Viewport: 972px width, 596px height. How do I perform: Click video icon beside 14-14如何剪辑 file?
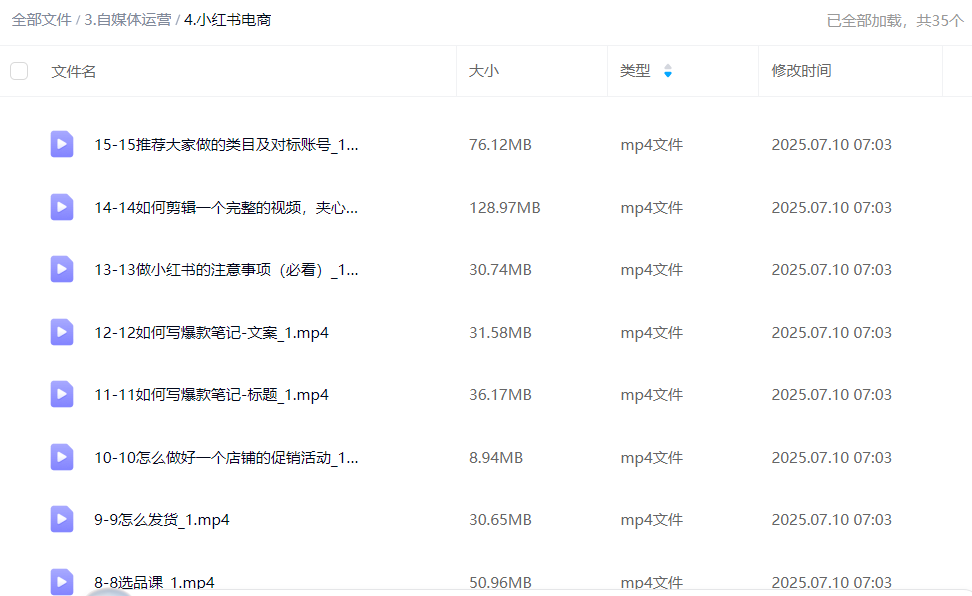62,207
